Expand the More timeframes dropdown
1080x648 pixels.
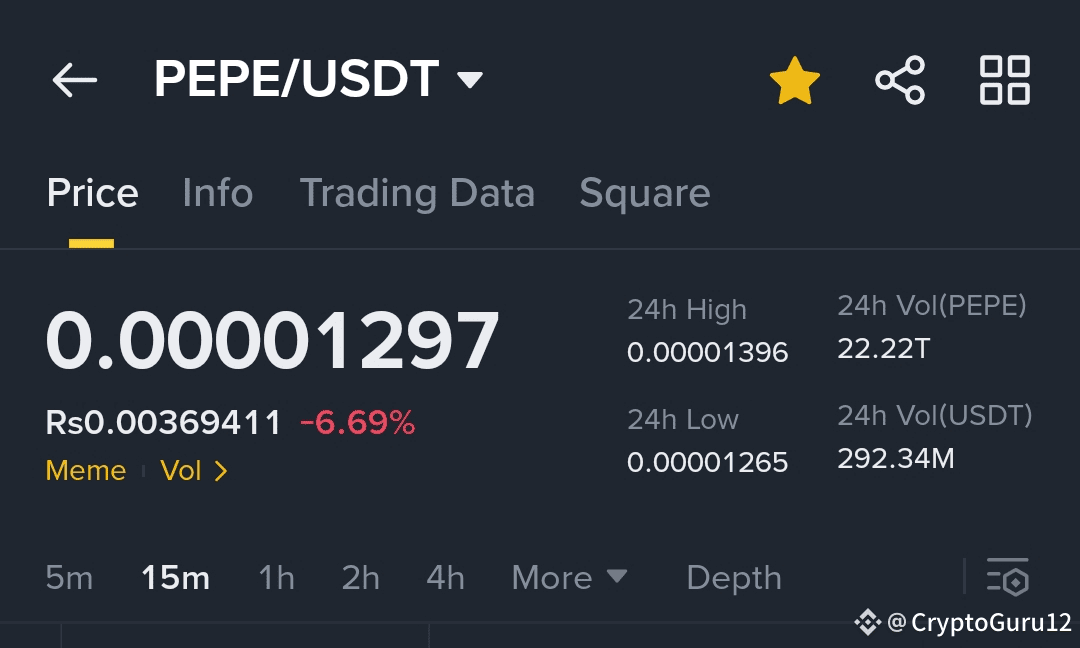tap(569, 577)
